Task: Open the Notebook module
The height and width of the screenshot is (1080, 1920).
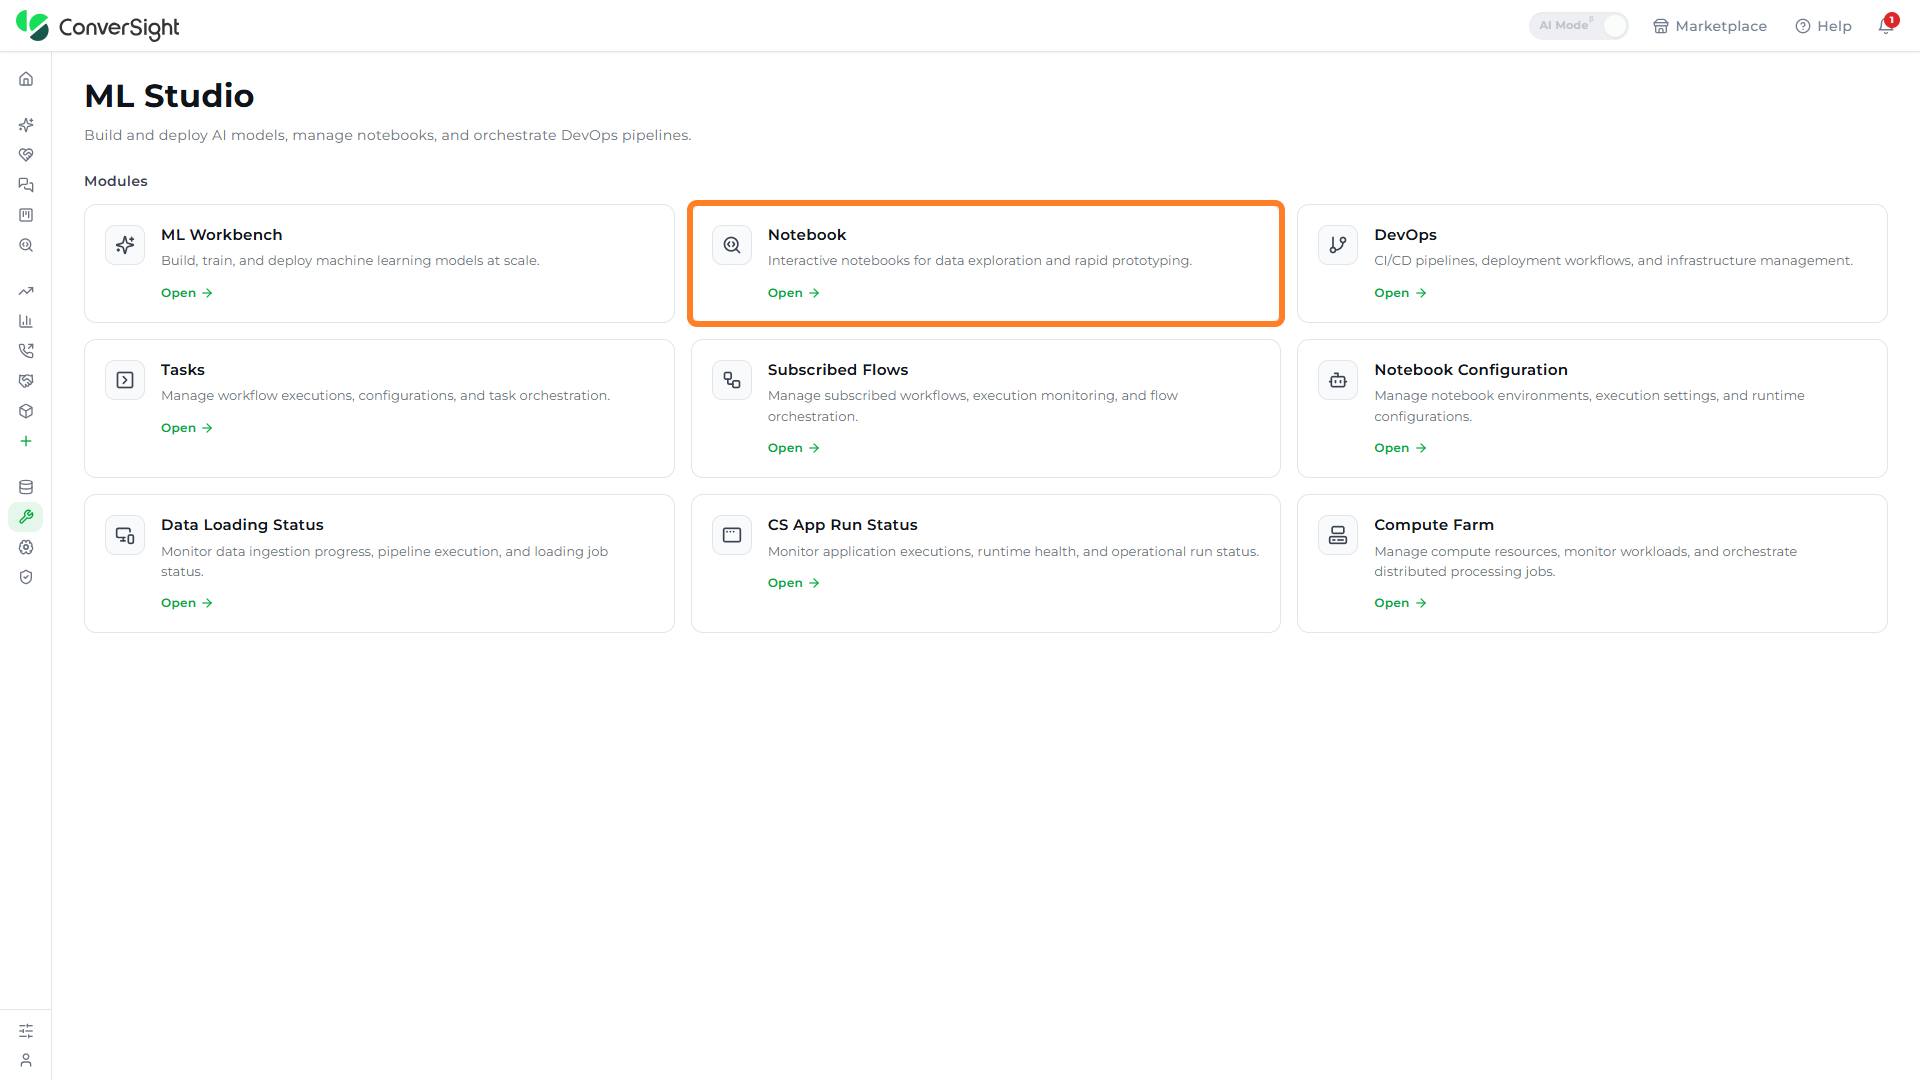Action: (x=985, y=263)
